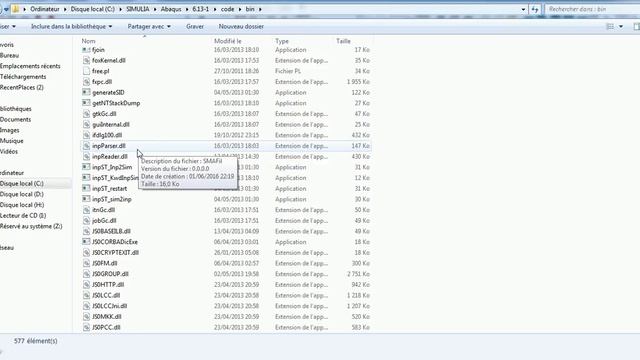This screenshot has height=360, width=640.
Task: Expand breadcrumb arrow after bin
Action: pyautogui.click(x=260, y=9)
